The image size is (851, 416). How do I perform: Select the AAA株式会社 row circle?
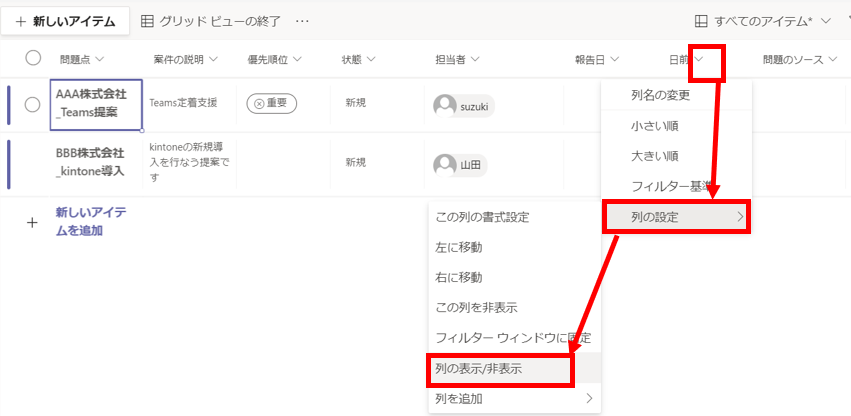click(33, 105)
